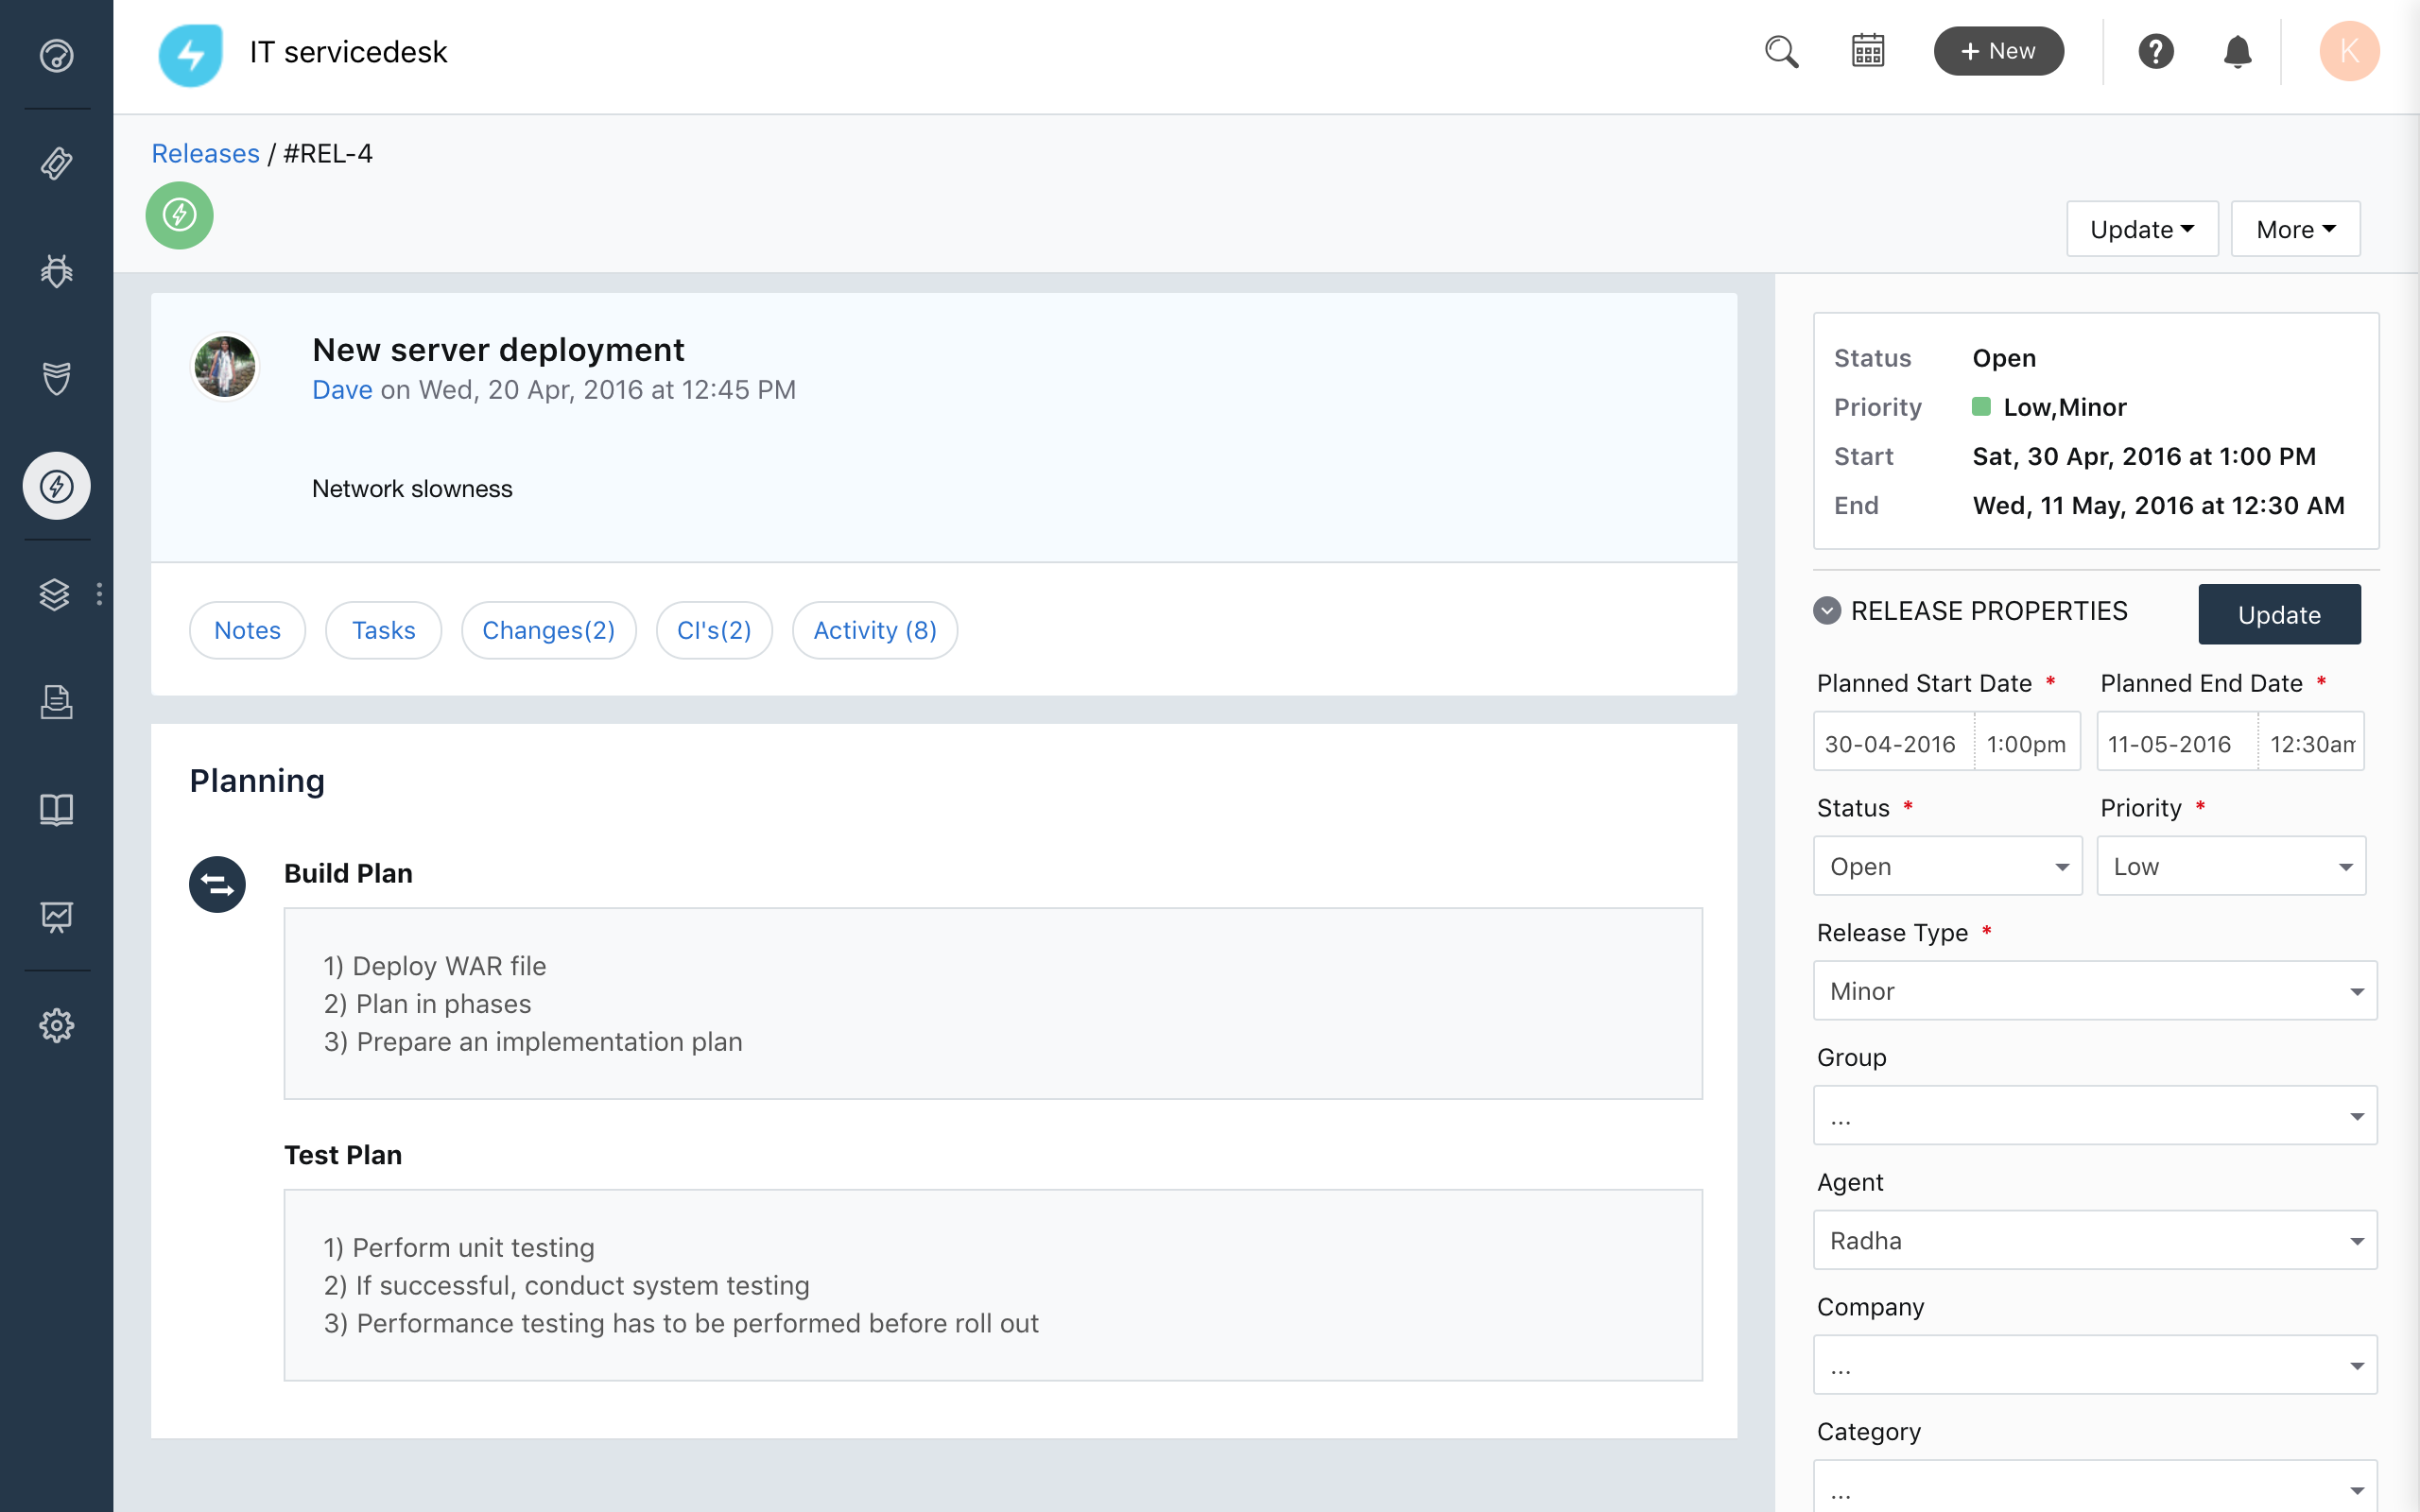This screenshot has width=2420, height=1512.
Task: Click the End value Wed, 11 May, 2016
Action: point(2158,505)
